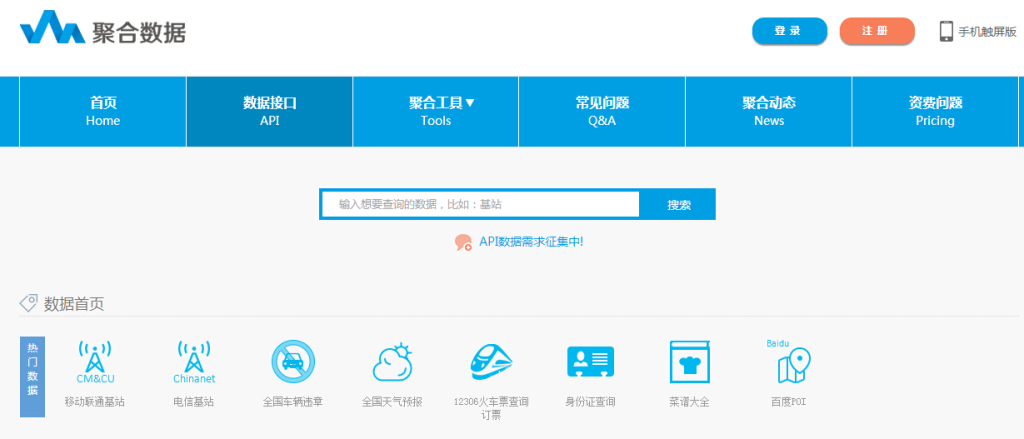Click the 移动联通基站 text label

(95, 402)
